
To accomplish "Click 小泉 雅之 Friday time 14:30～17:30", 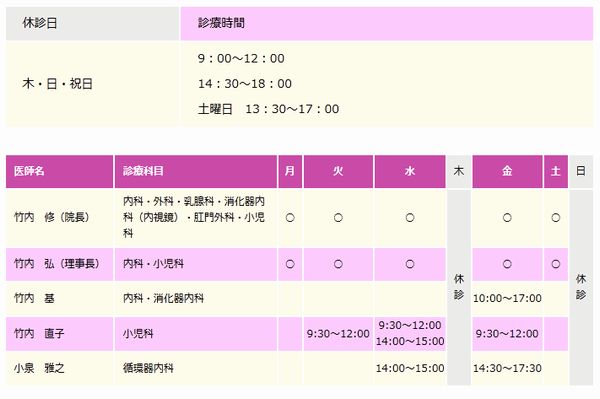I will tap(507, 368).
